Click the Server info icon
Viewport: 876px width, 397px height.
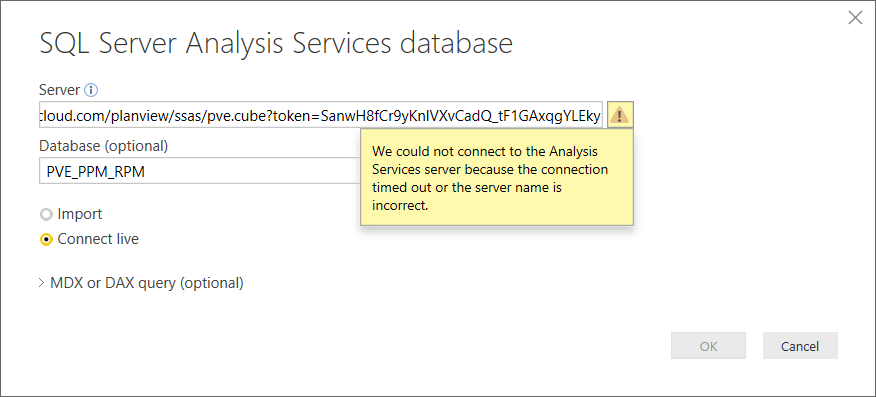(91, 89)
